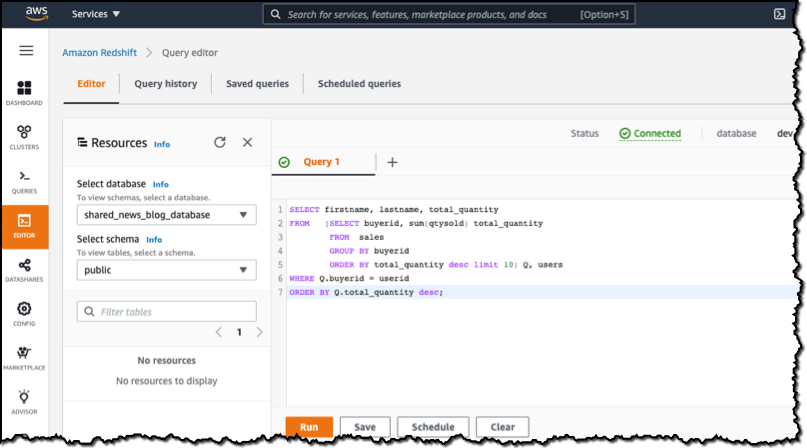This screenshot has width=807, height=448.
Task: Select the Query 1 tab
Action: click(x=322, y=162)
